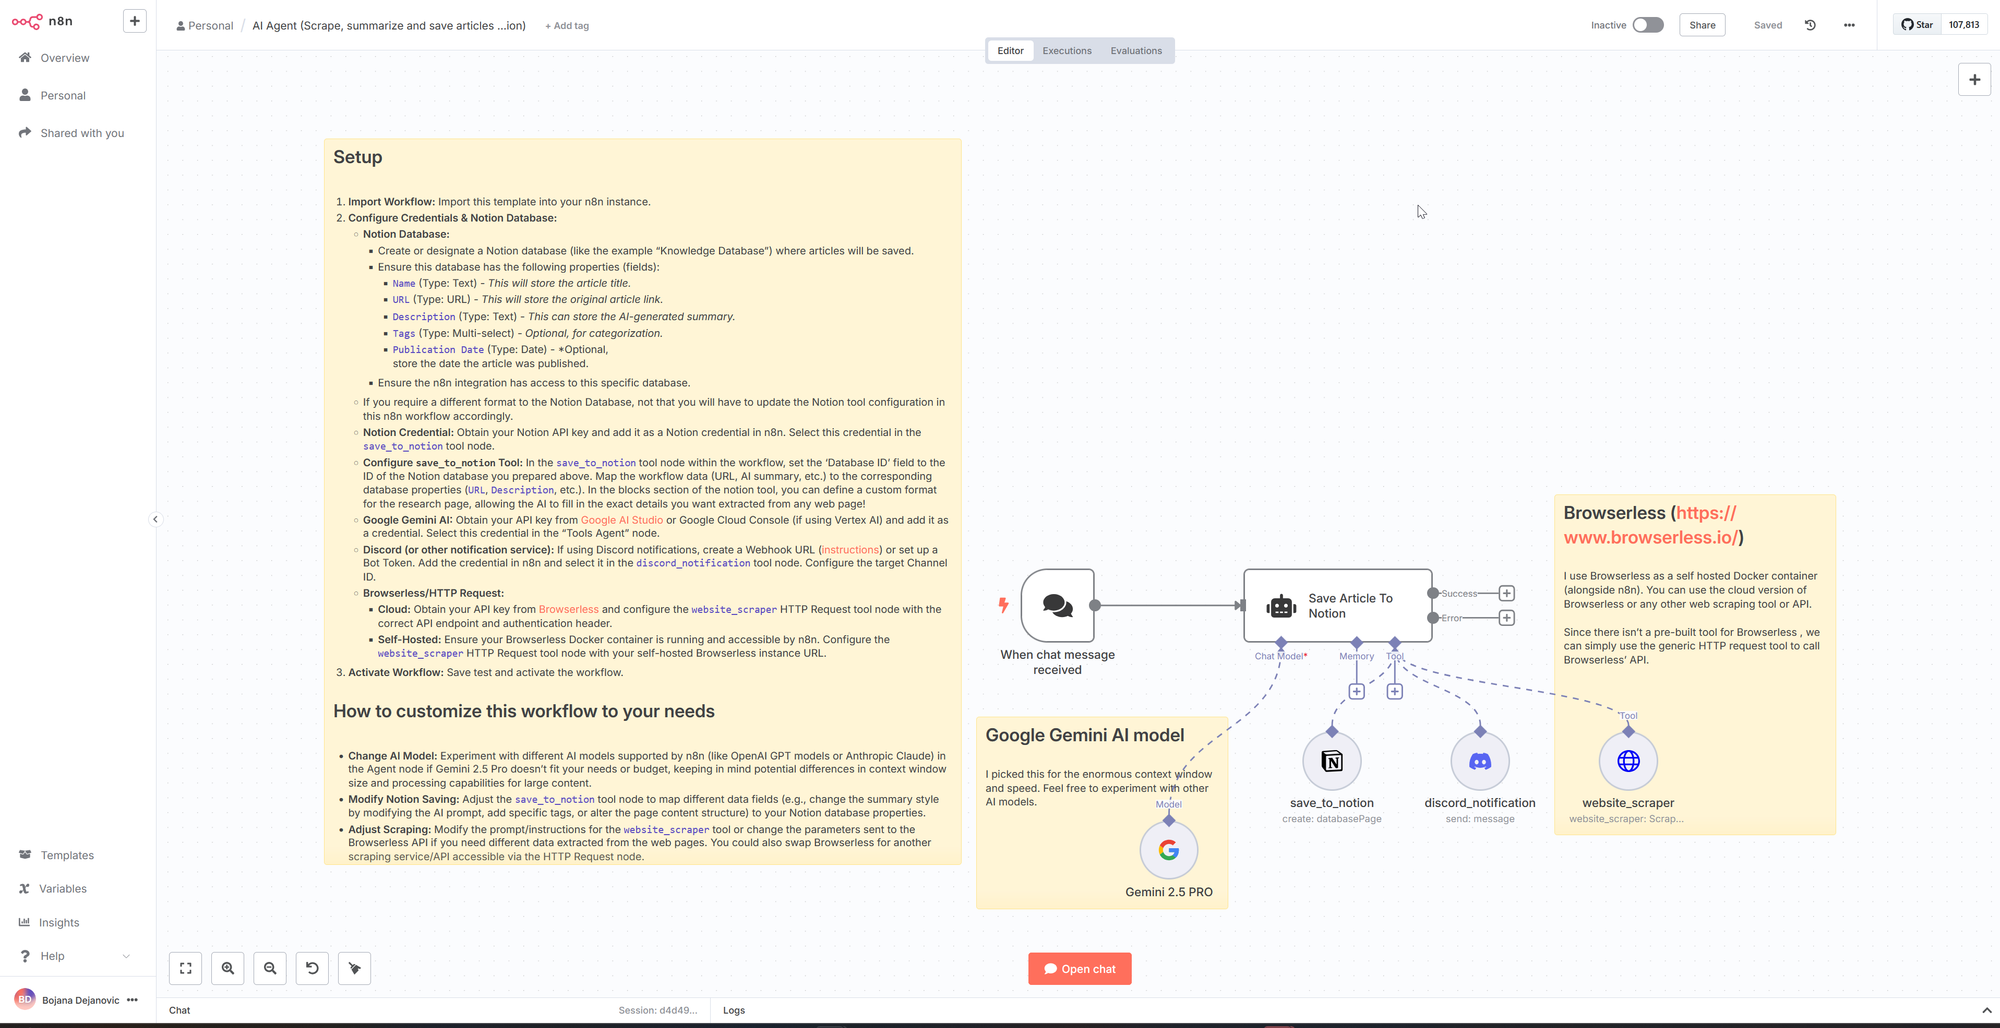Image resolution: width=2000 pixels, height=1028 pixels.
Task: Click the GitHub star count 107,813
Action: pos(1964,25)
